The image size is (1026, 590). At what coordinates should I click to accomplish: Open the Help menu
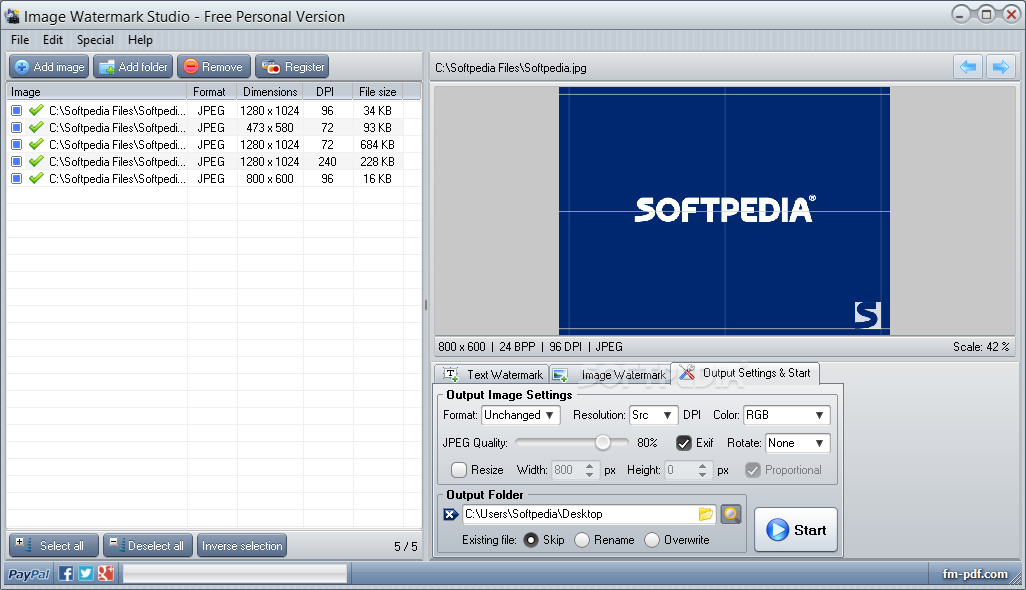[140, 40]
